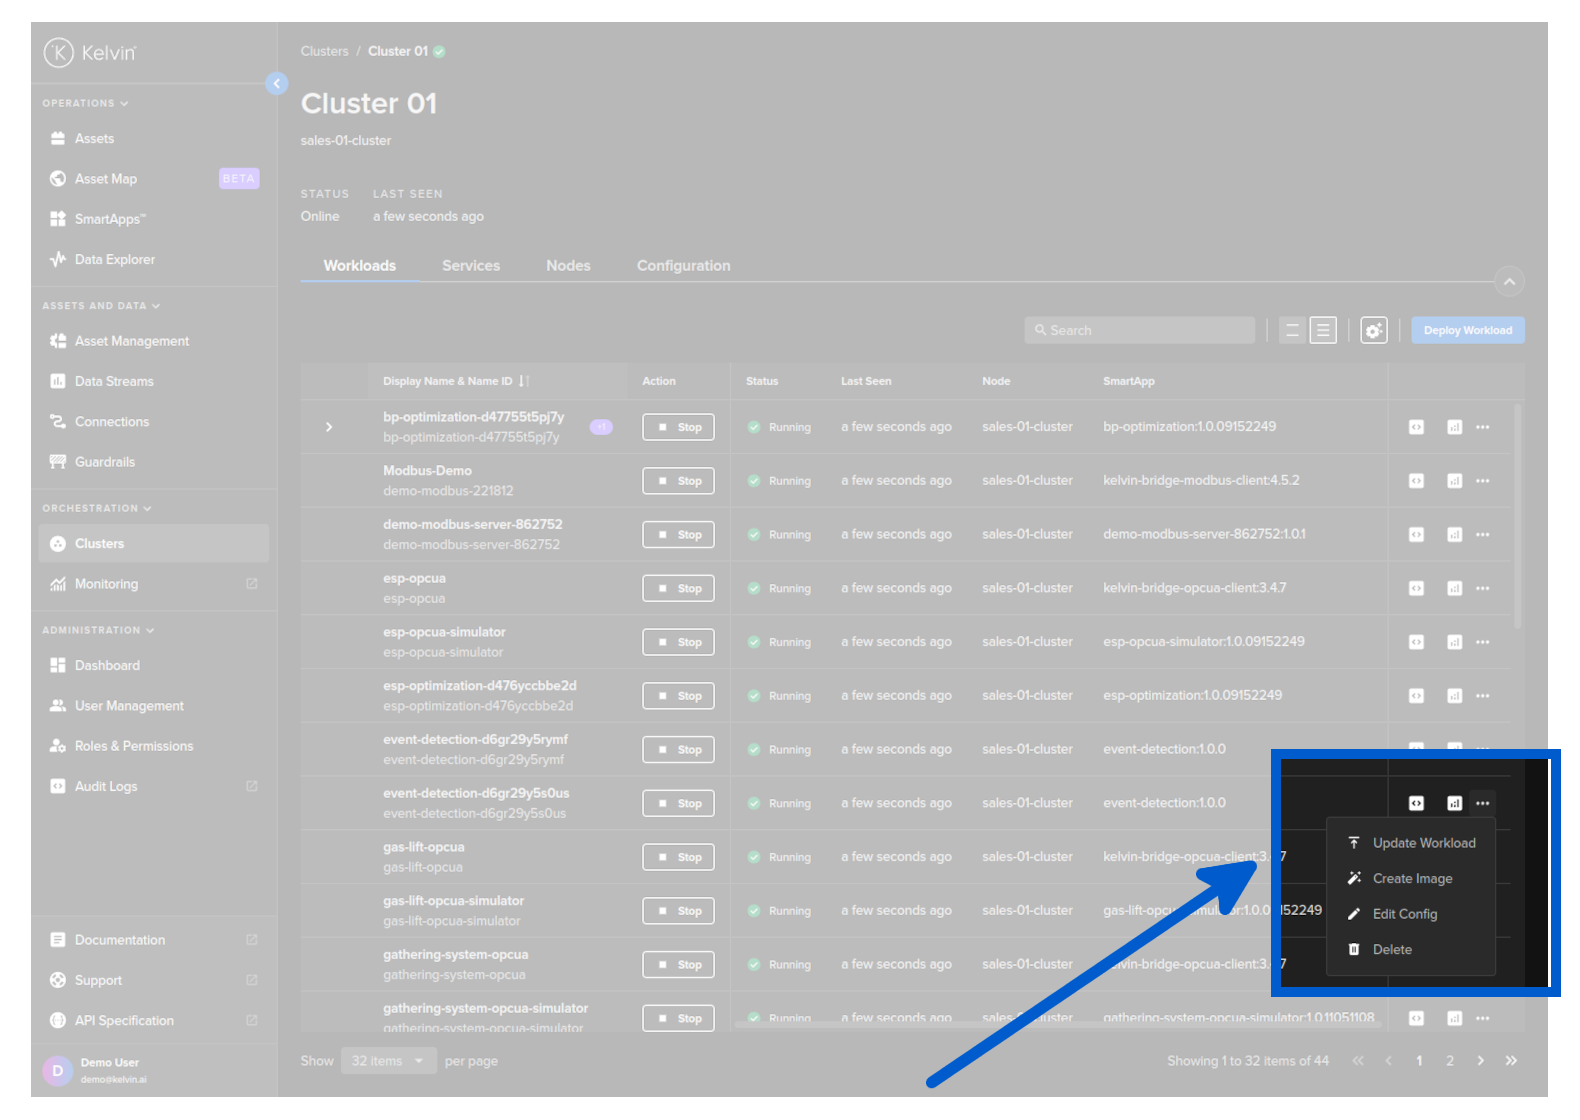Go to Guardrails in the sidebar
Image resolution: width=1580 pixels, height=1120 pixels.
tap(104, 462)
